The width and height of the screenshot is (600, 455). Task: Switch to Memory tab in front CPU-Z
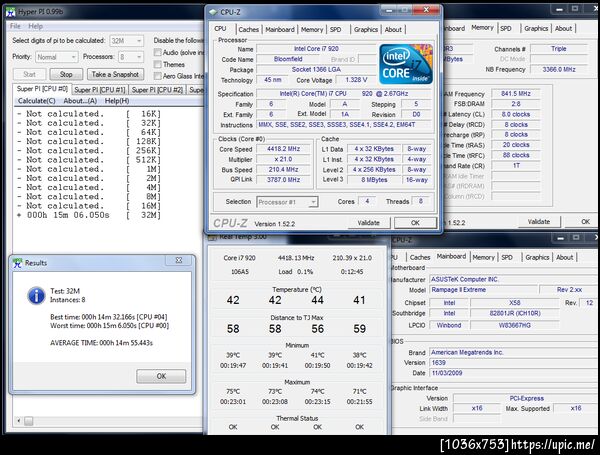coord(312,29)
